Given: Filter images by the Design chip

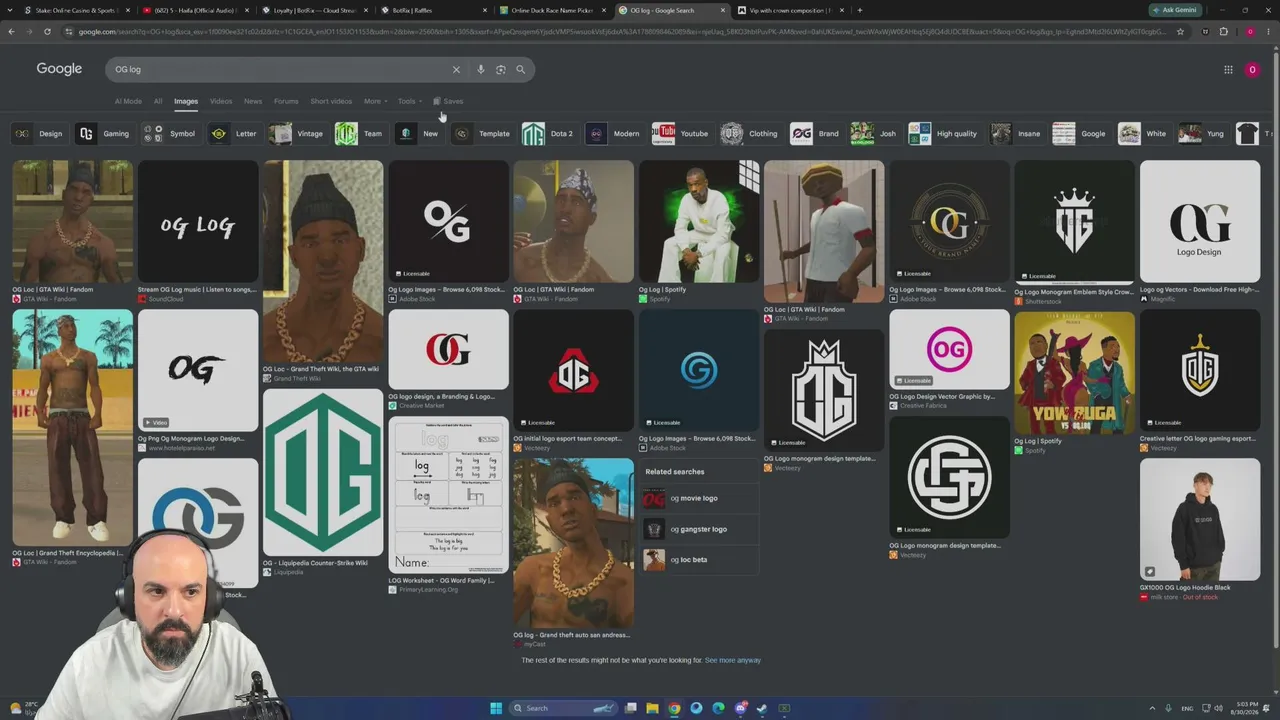Looking at the screenshot, I should 39,134.
